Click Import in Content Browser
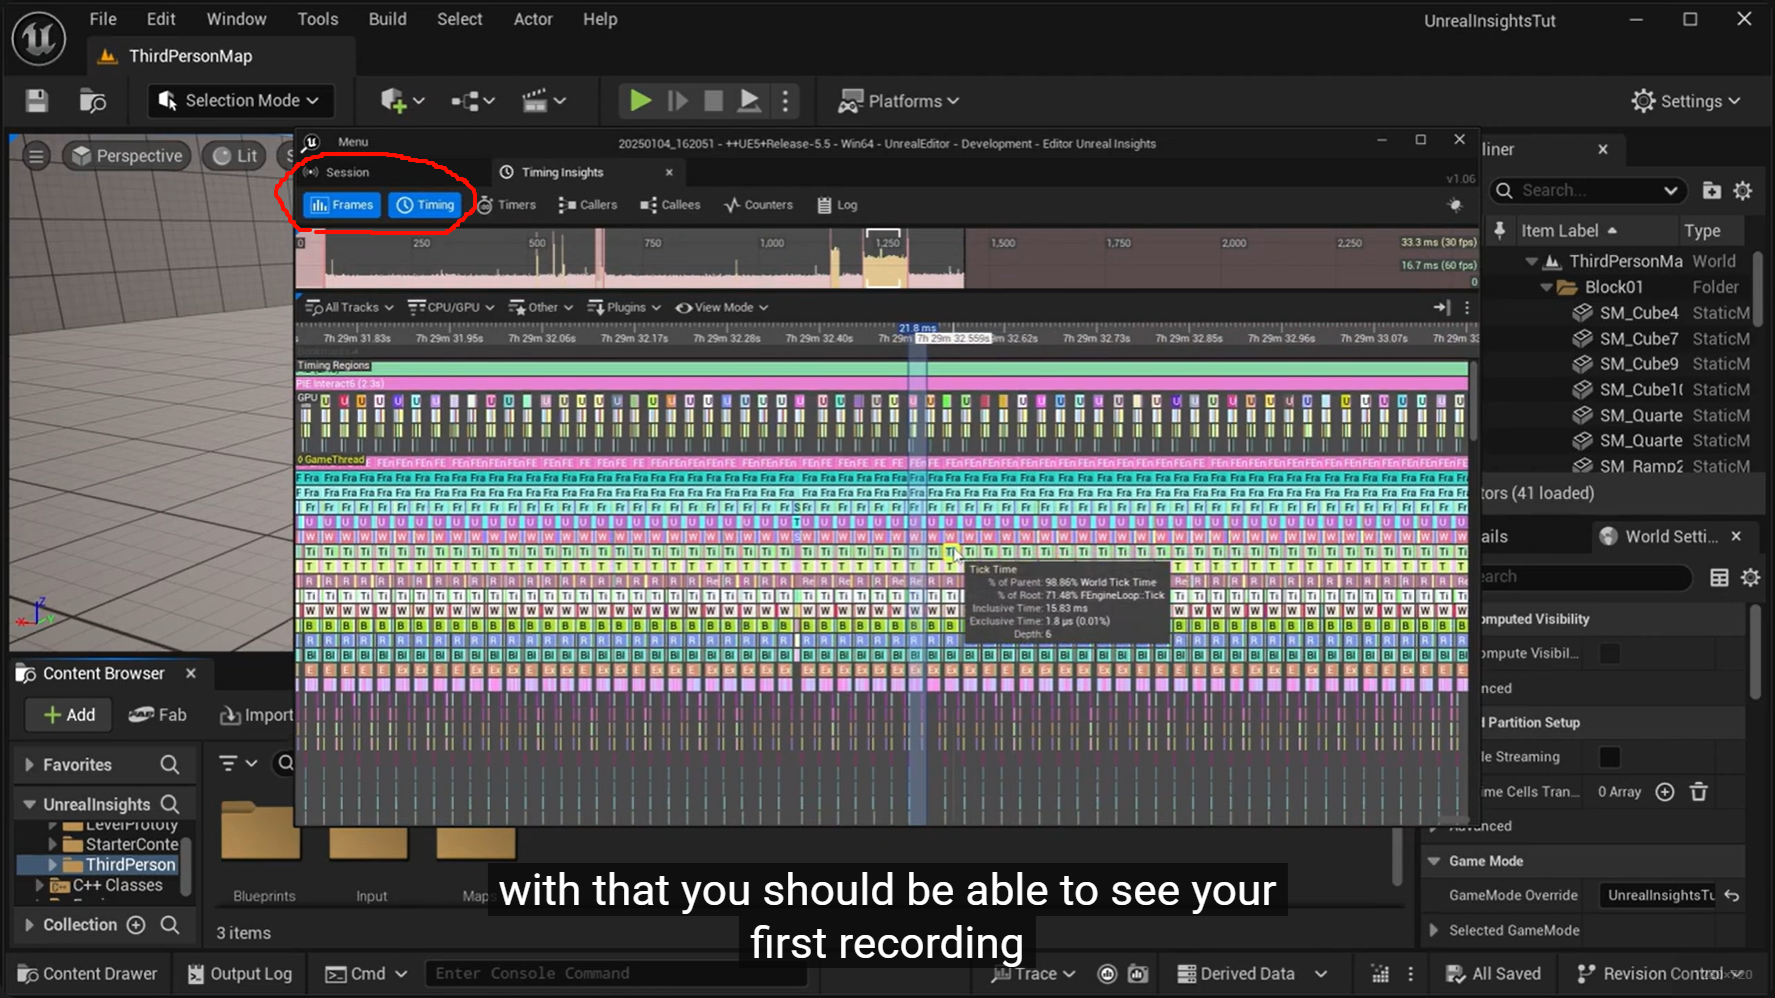The width and height of the screenshot is (1775, 998). click(x=256, y=715)
